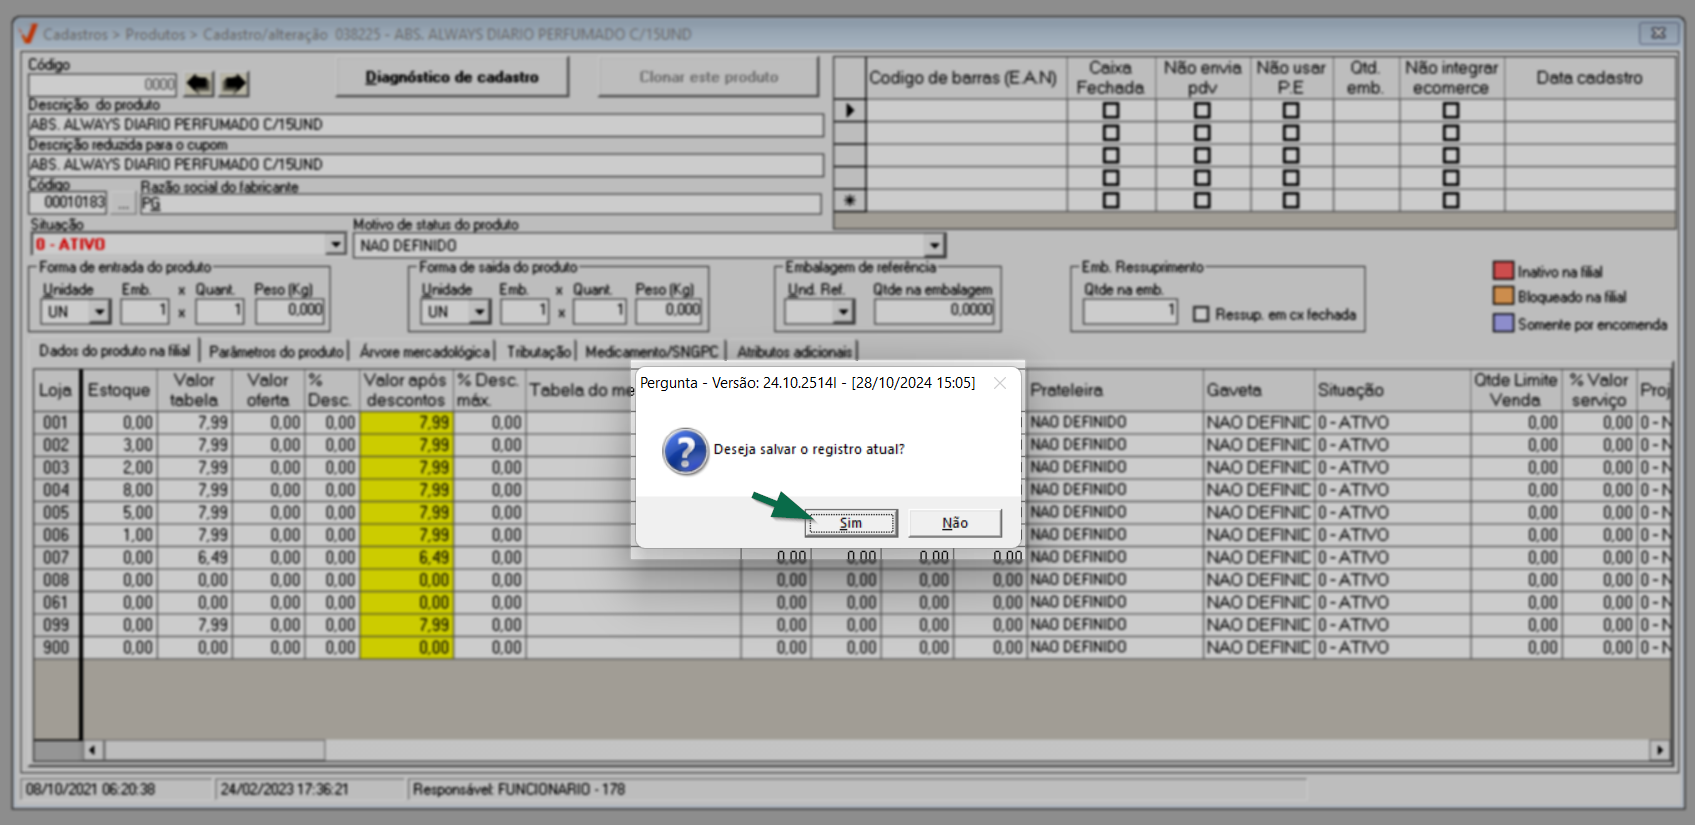Switch to Tributação tab

pyautogui.click(x=538, y=351)
